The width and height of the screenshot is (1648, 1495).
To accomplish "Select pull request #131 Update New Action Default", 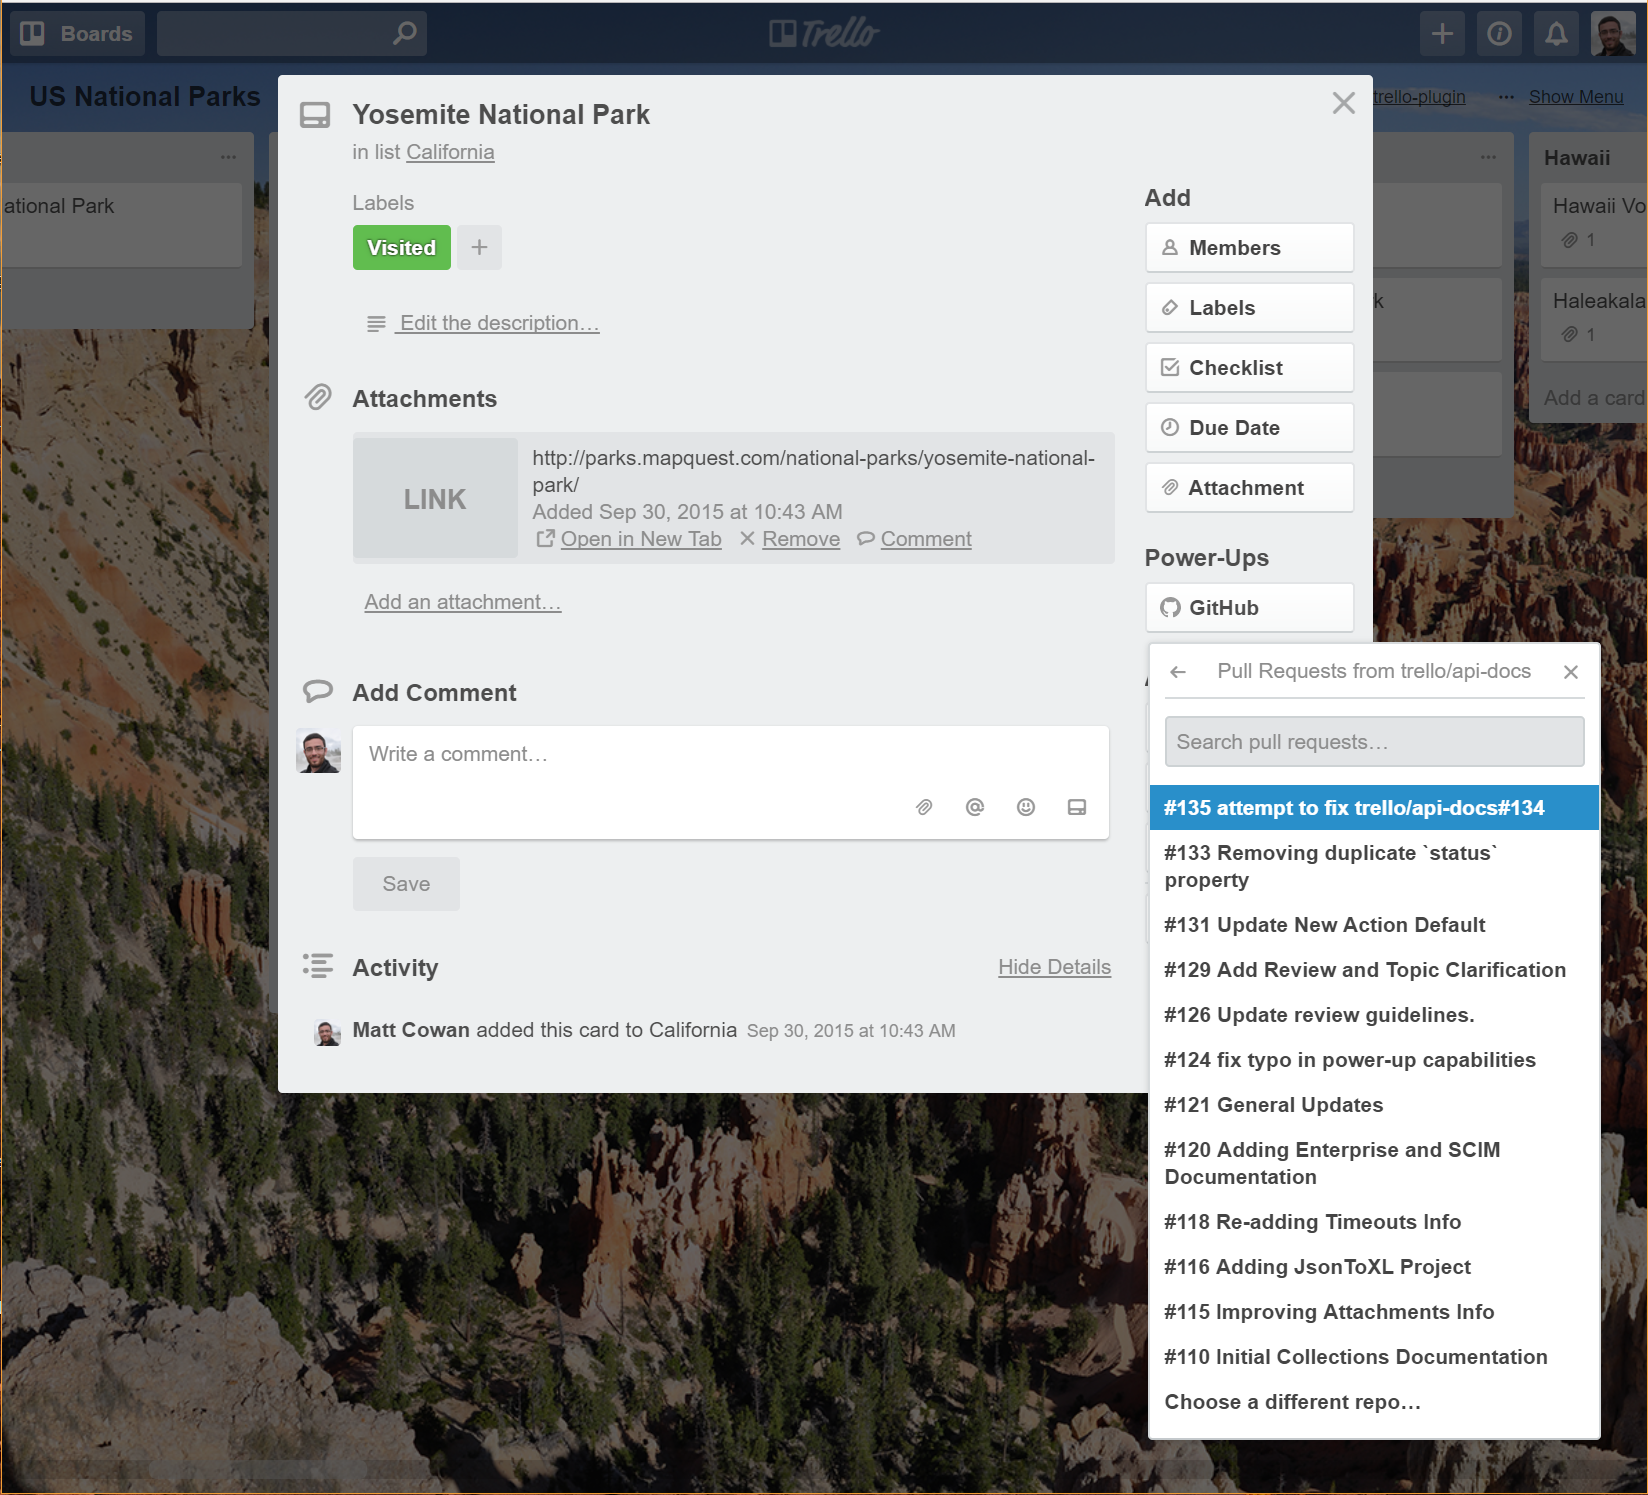I will coord(1324,925).
